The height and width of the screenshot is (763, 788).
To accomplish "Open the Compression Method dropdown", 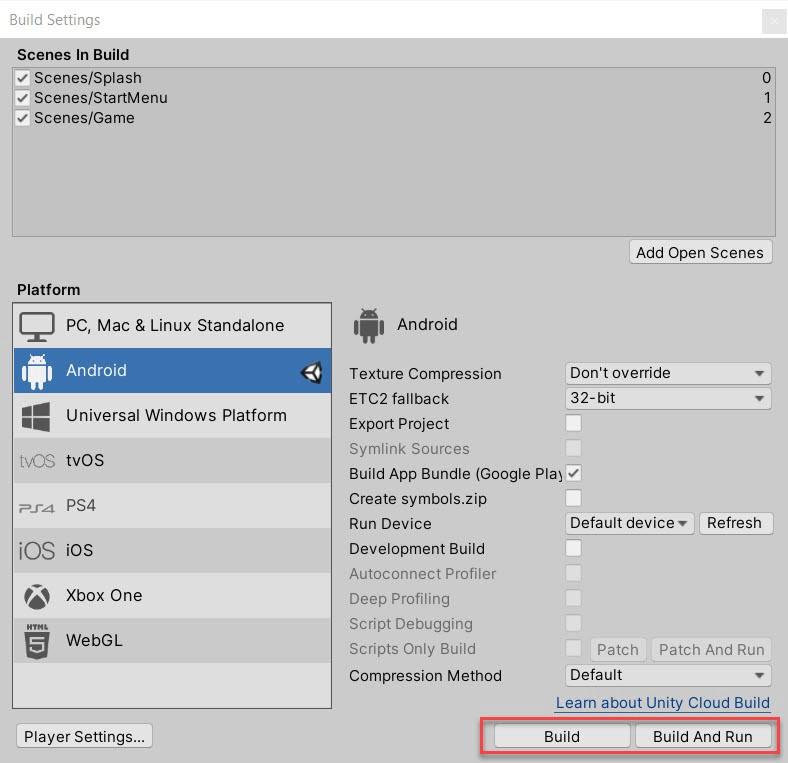I will (667, 675).
